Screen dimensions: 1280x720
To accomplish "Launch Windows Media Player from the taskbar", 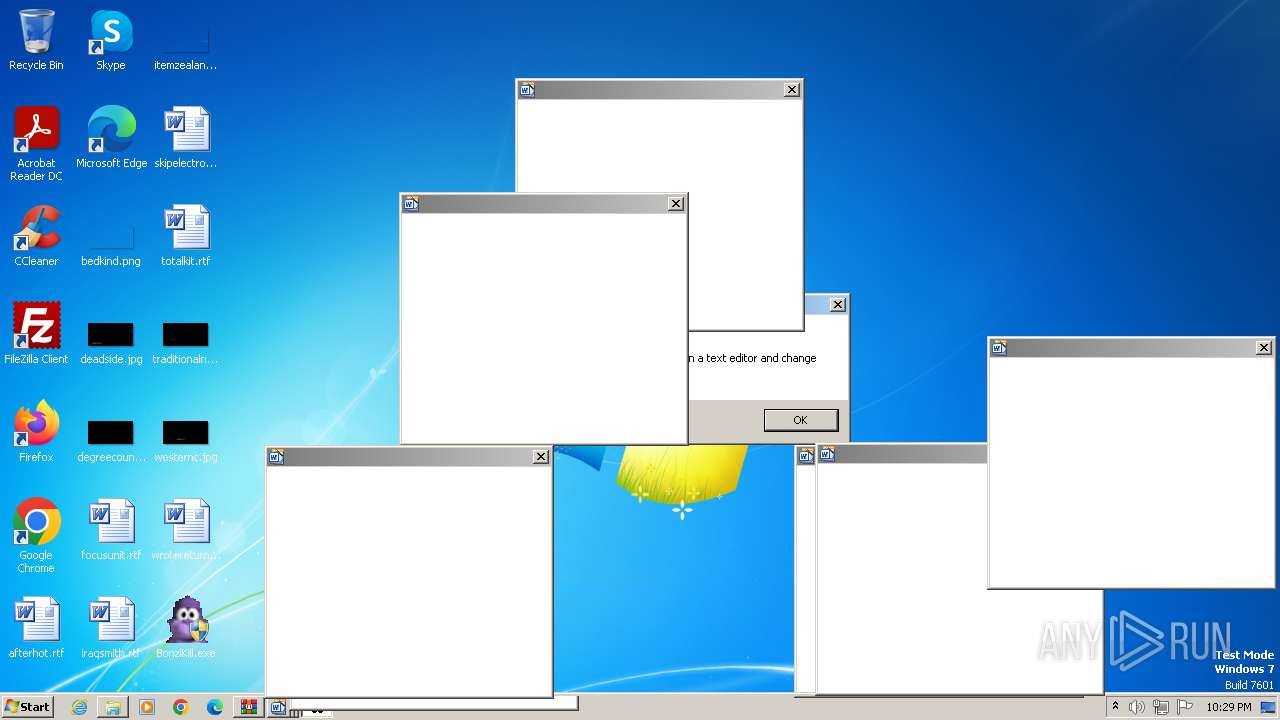I will point(147,707).
